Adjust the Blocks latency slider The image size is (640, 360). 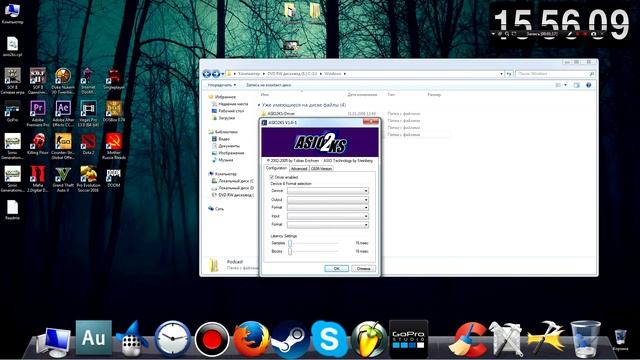click(x=290, y=251)
